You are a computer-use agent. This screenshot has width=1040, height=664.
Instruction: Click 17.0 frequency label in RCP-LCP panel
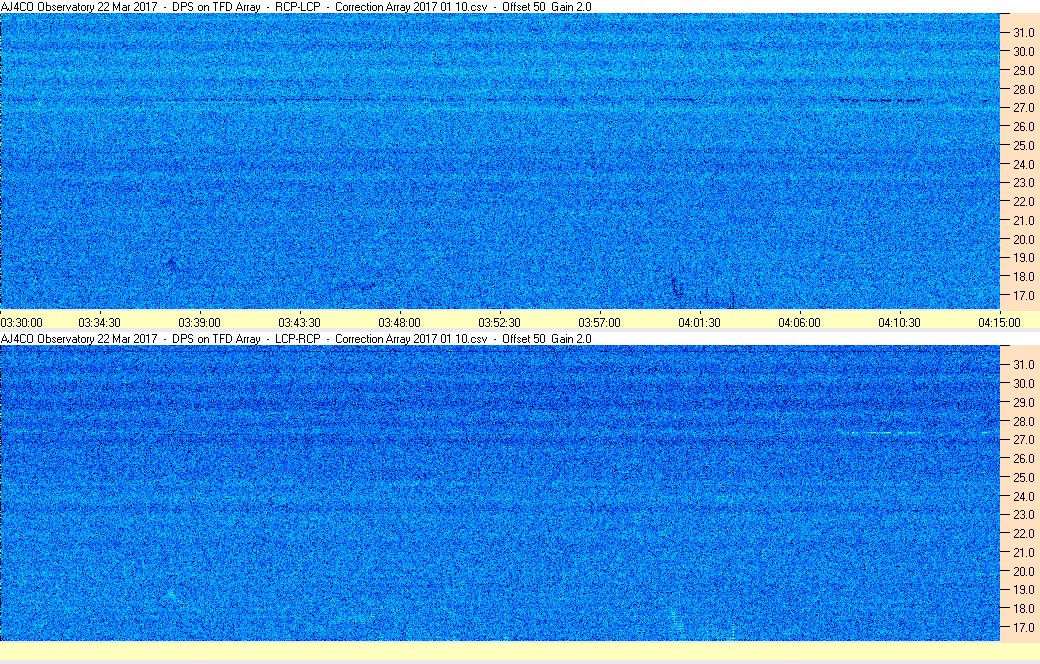(x=1023, y=295)
